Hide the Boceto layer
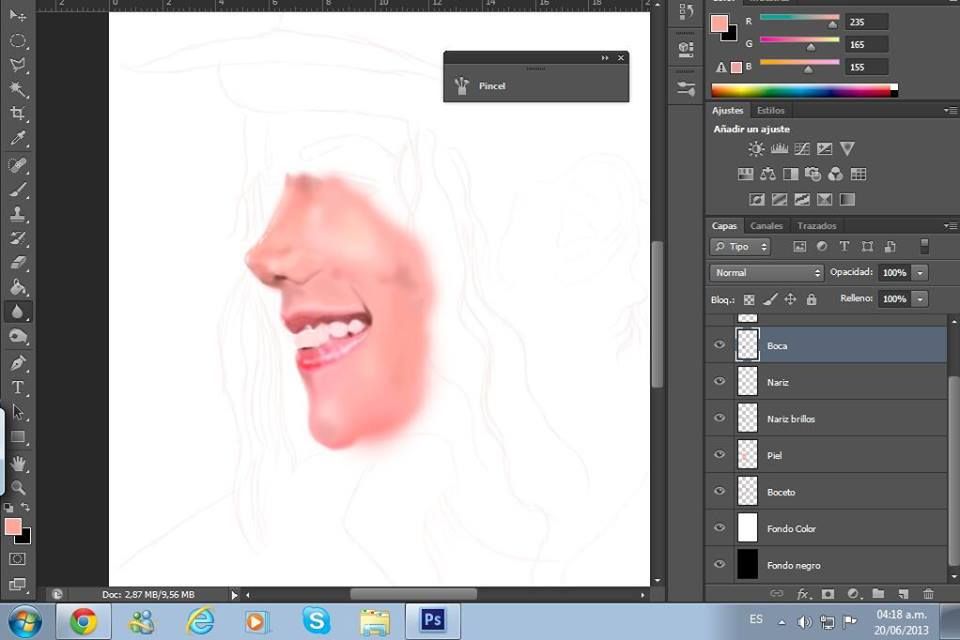Screen dimensions: 960x640 pyautogui.click(x=719, y=491)
